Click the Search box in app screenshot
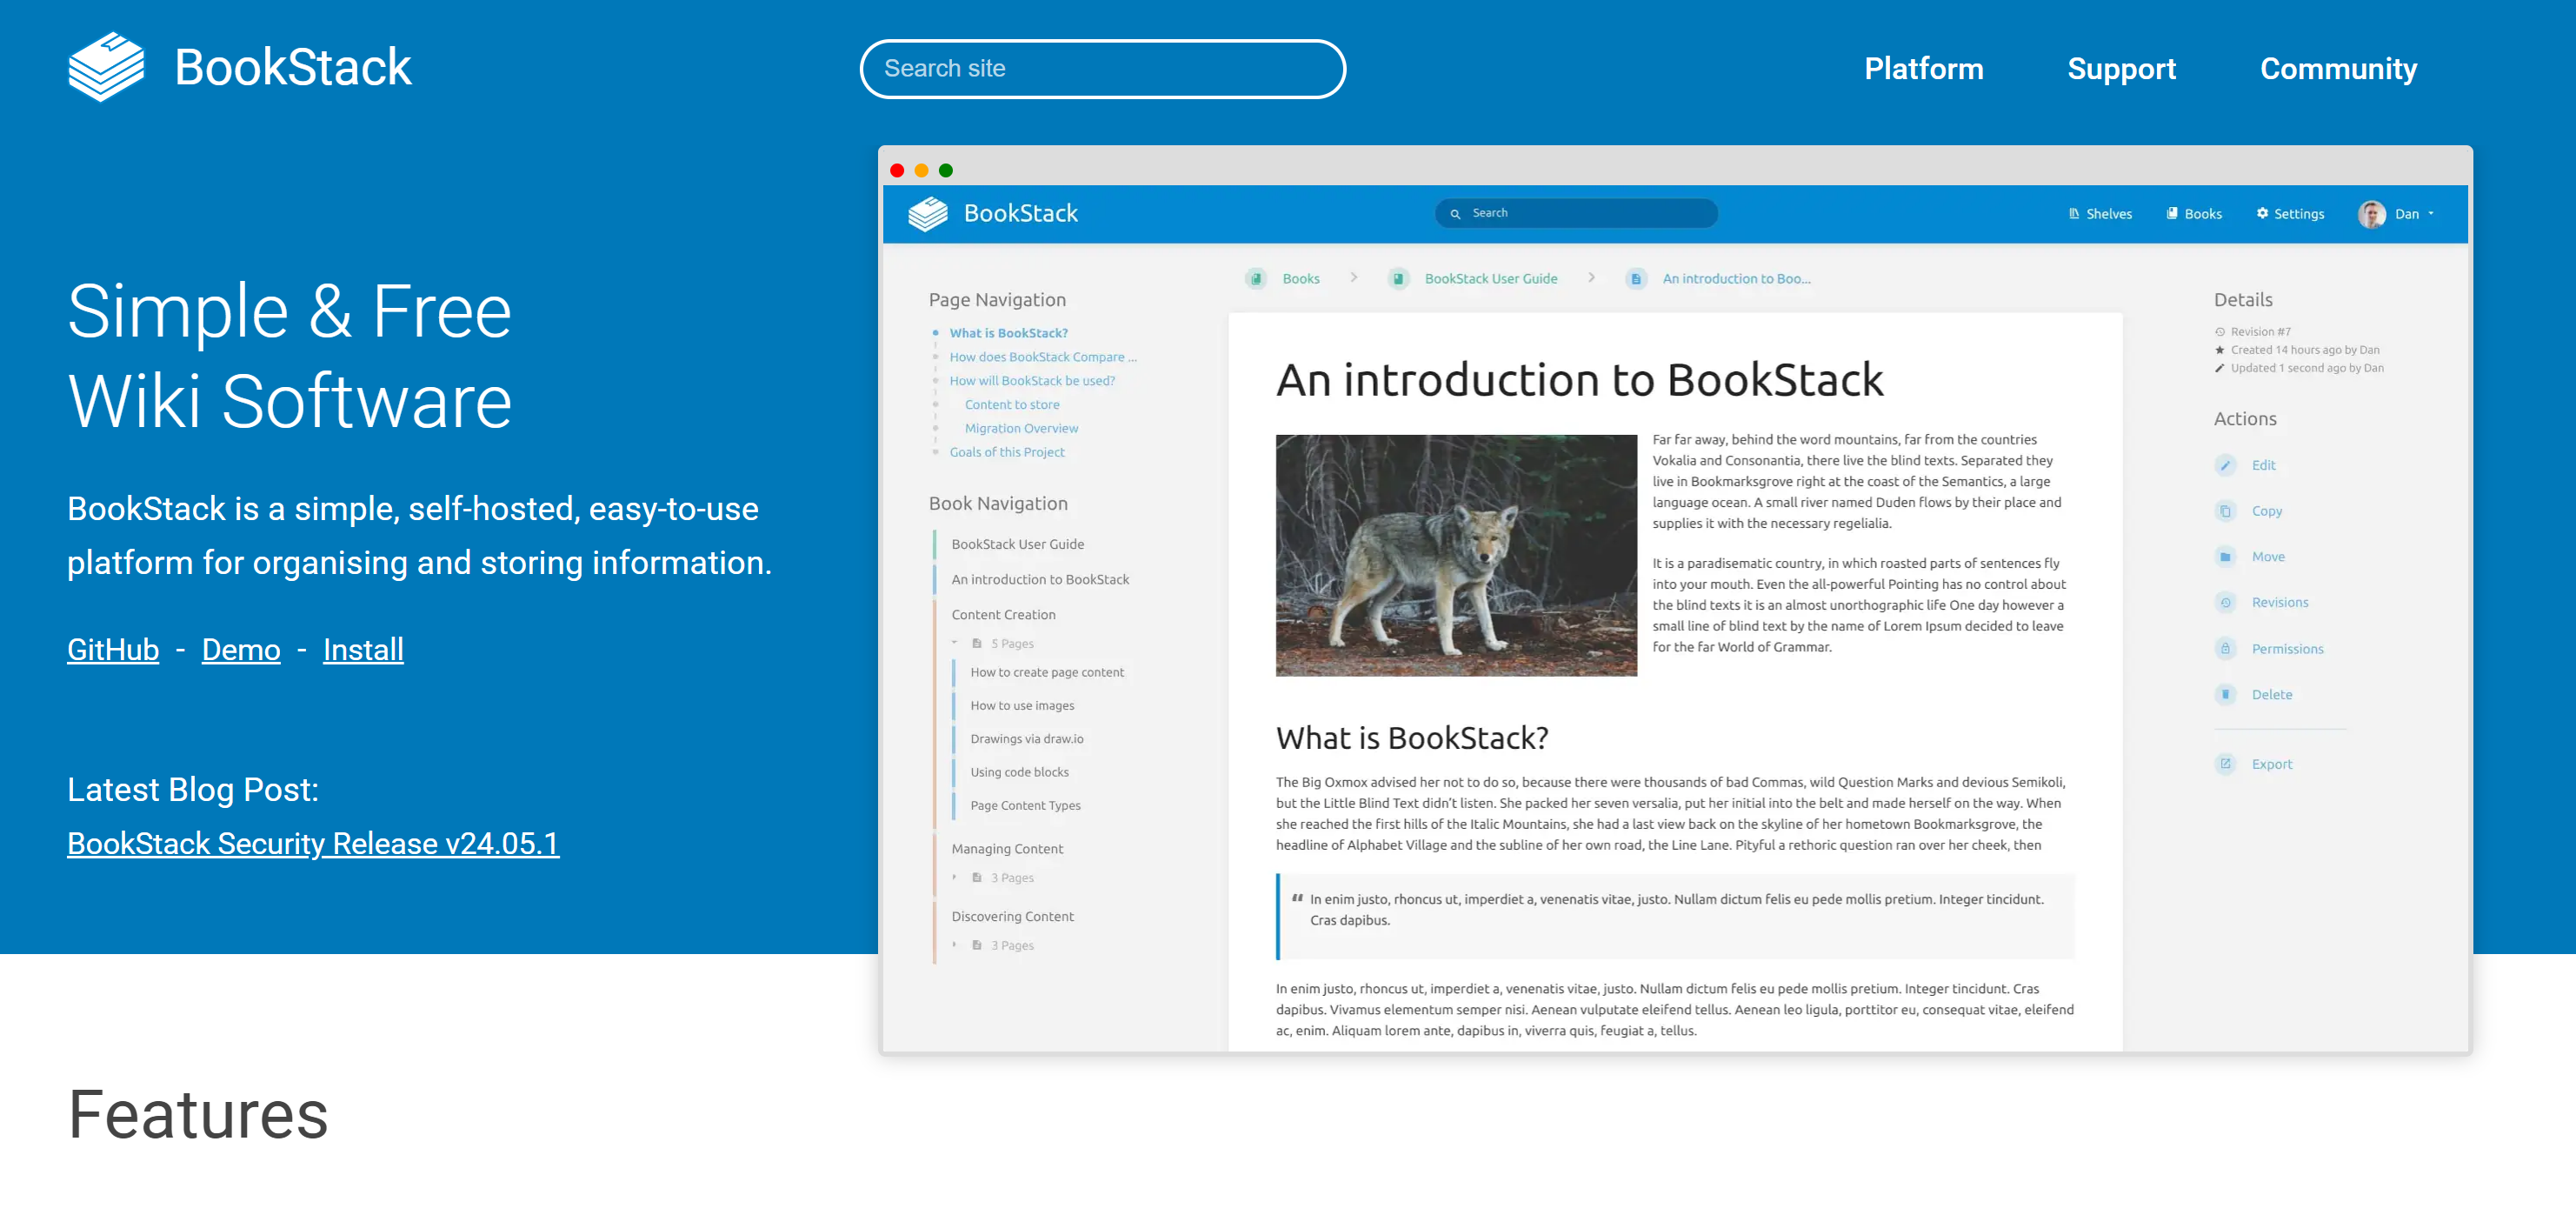Viewport: 2576px width, 1215px height. click(x=1576, y=213)
